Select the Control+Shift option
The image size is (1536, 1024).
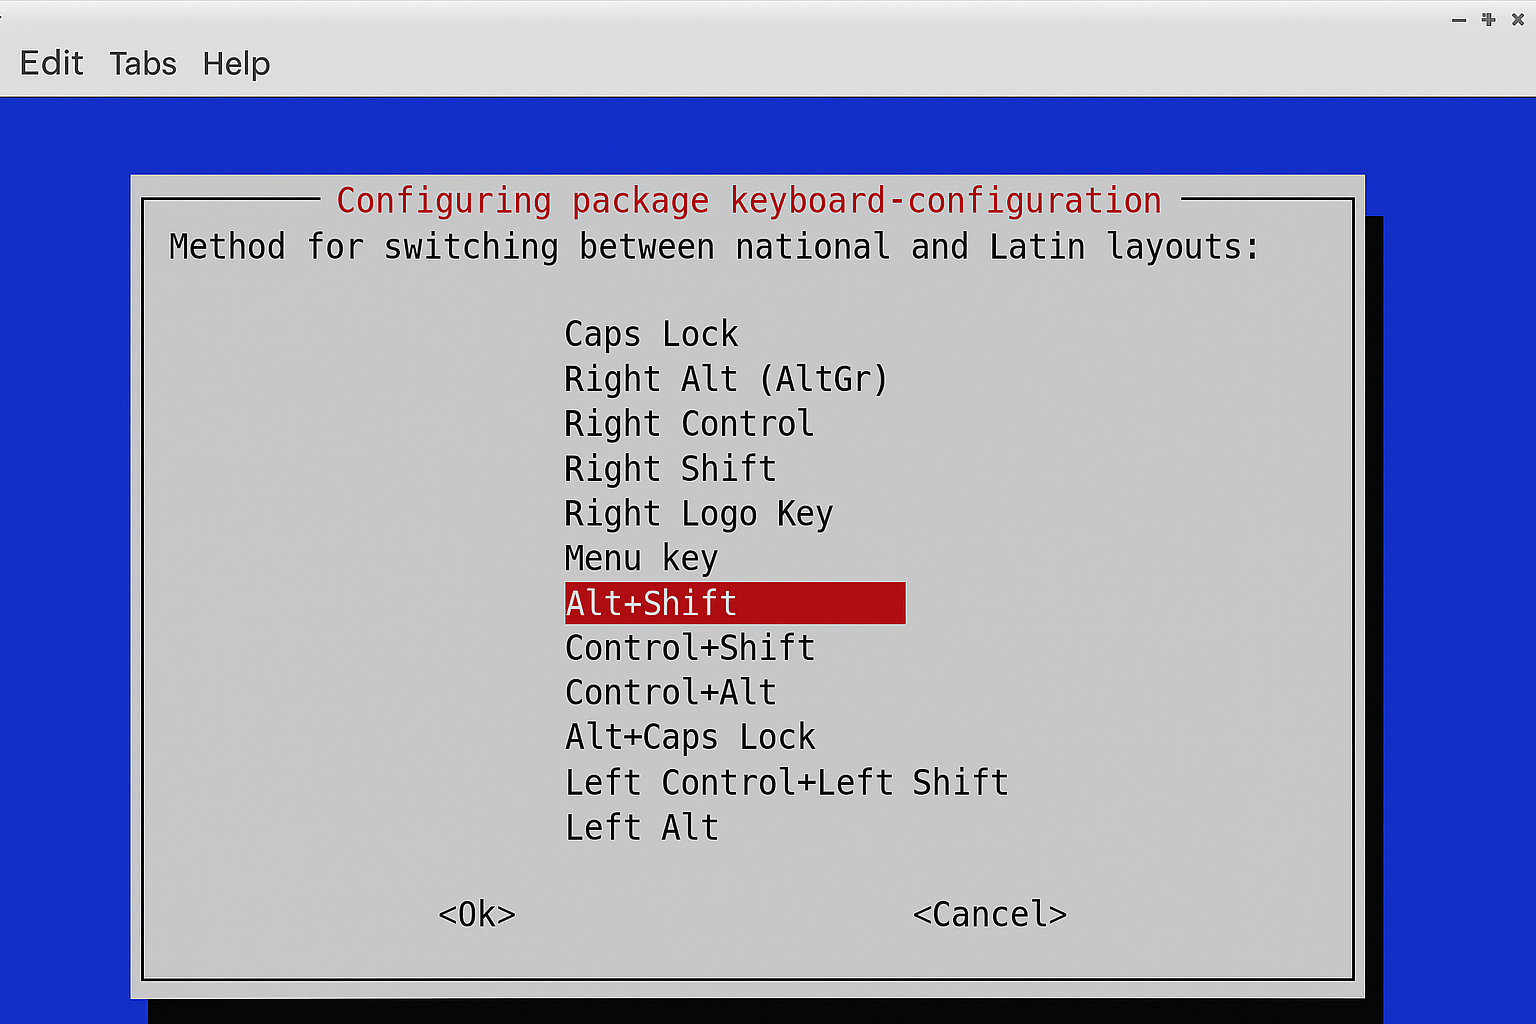(x=689, y=647)
